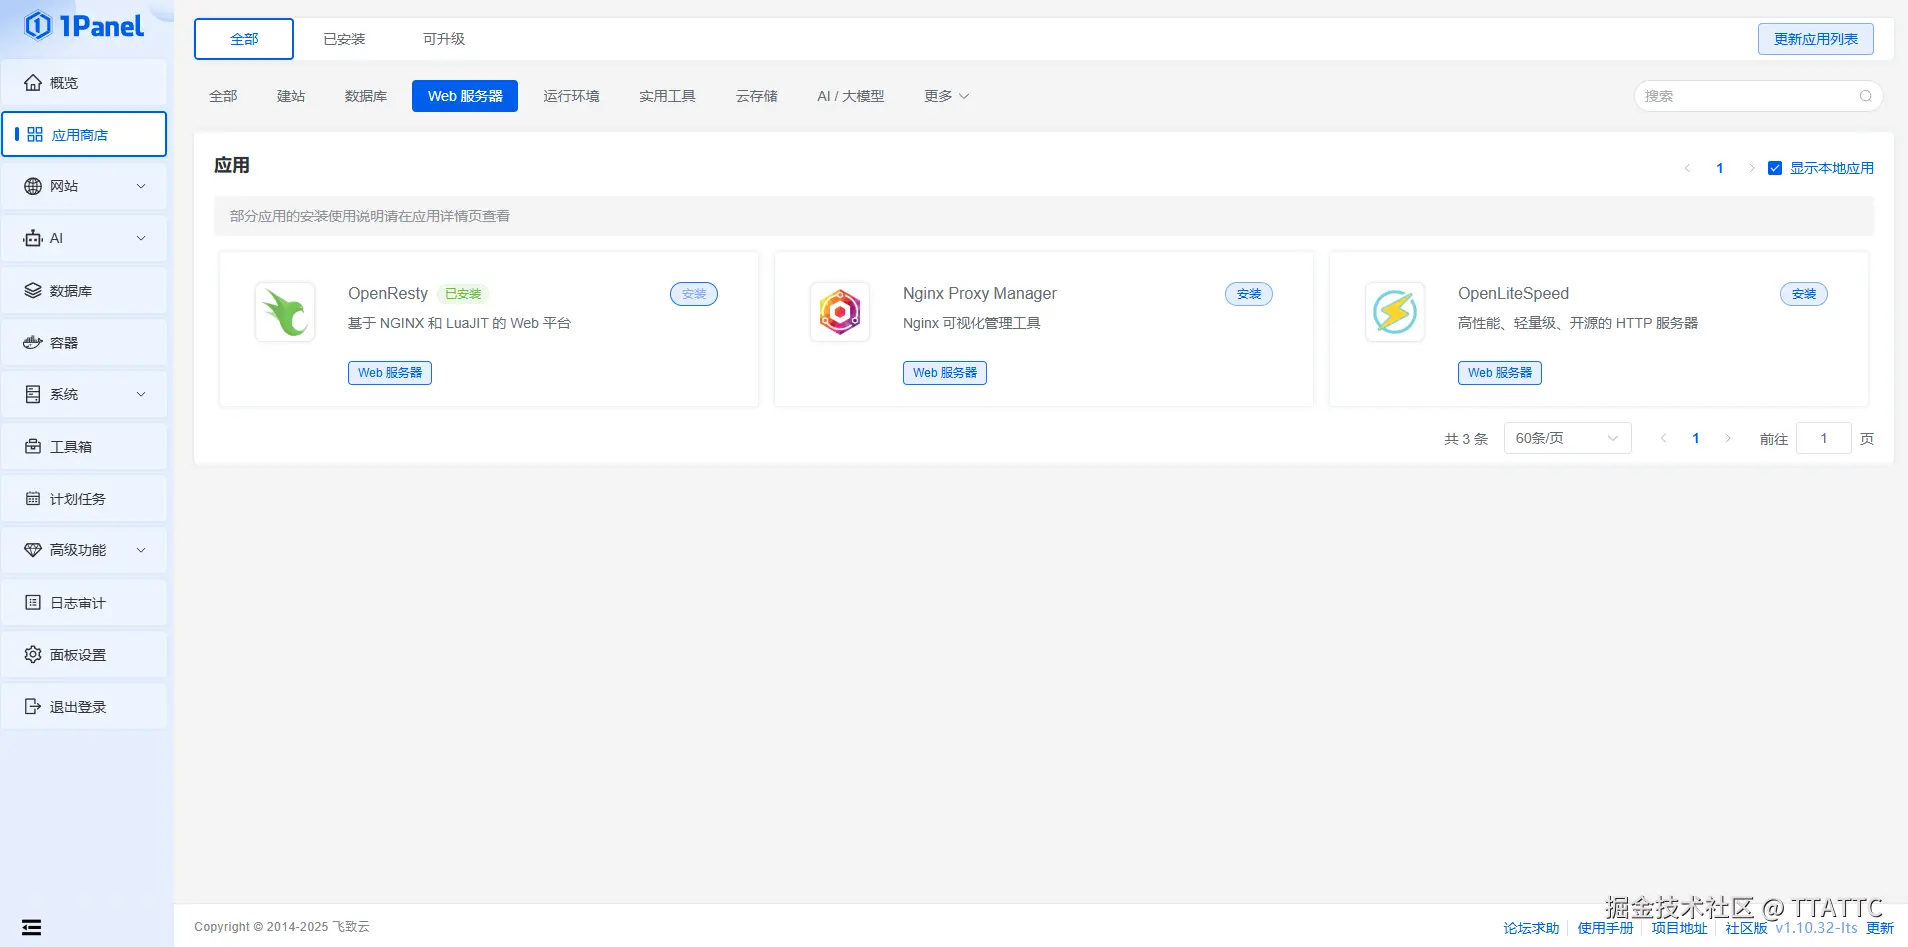Viewport: 1908px width, 947px height.
Task: Click the 已安装 badge on OpenResty
Action: coord(463,294)
